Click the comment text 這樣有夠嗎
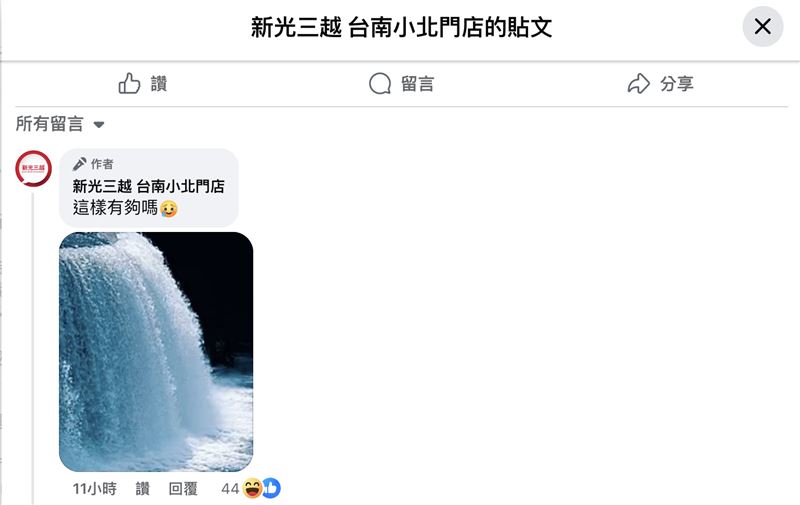Viewport: 800px width, 505px height. (x=115, y=208)
